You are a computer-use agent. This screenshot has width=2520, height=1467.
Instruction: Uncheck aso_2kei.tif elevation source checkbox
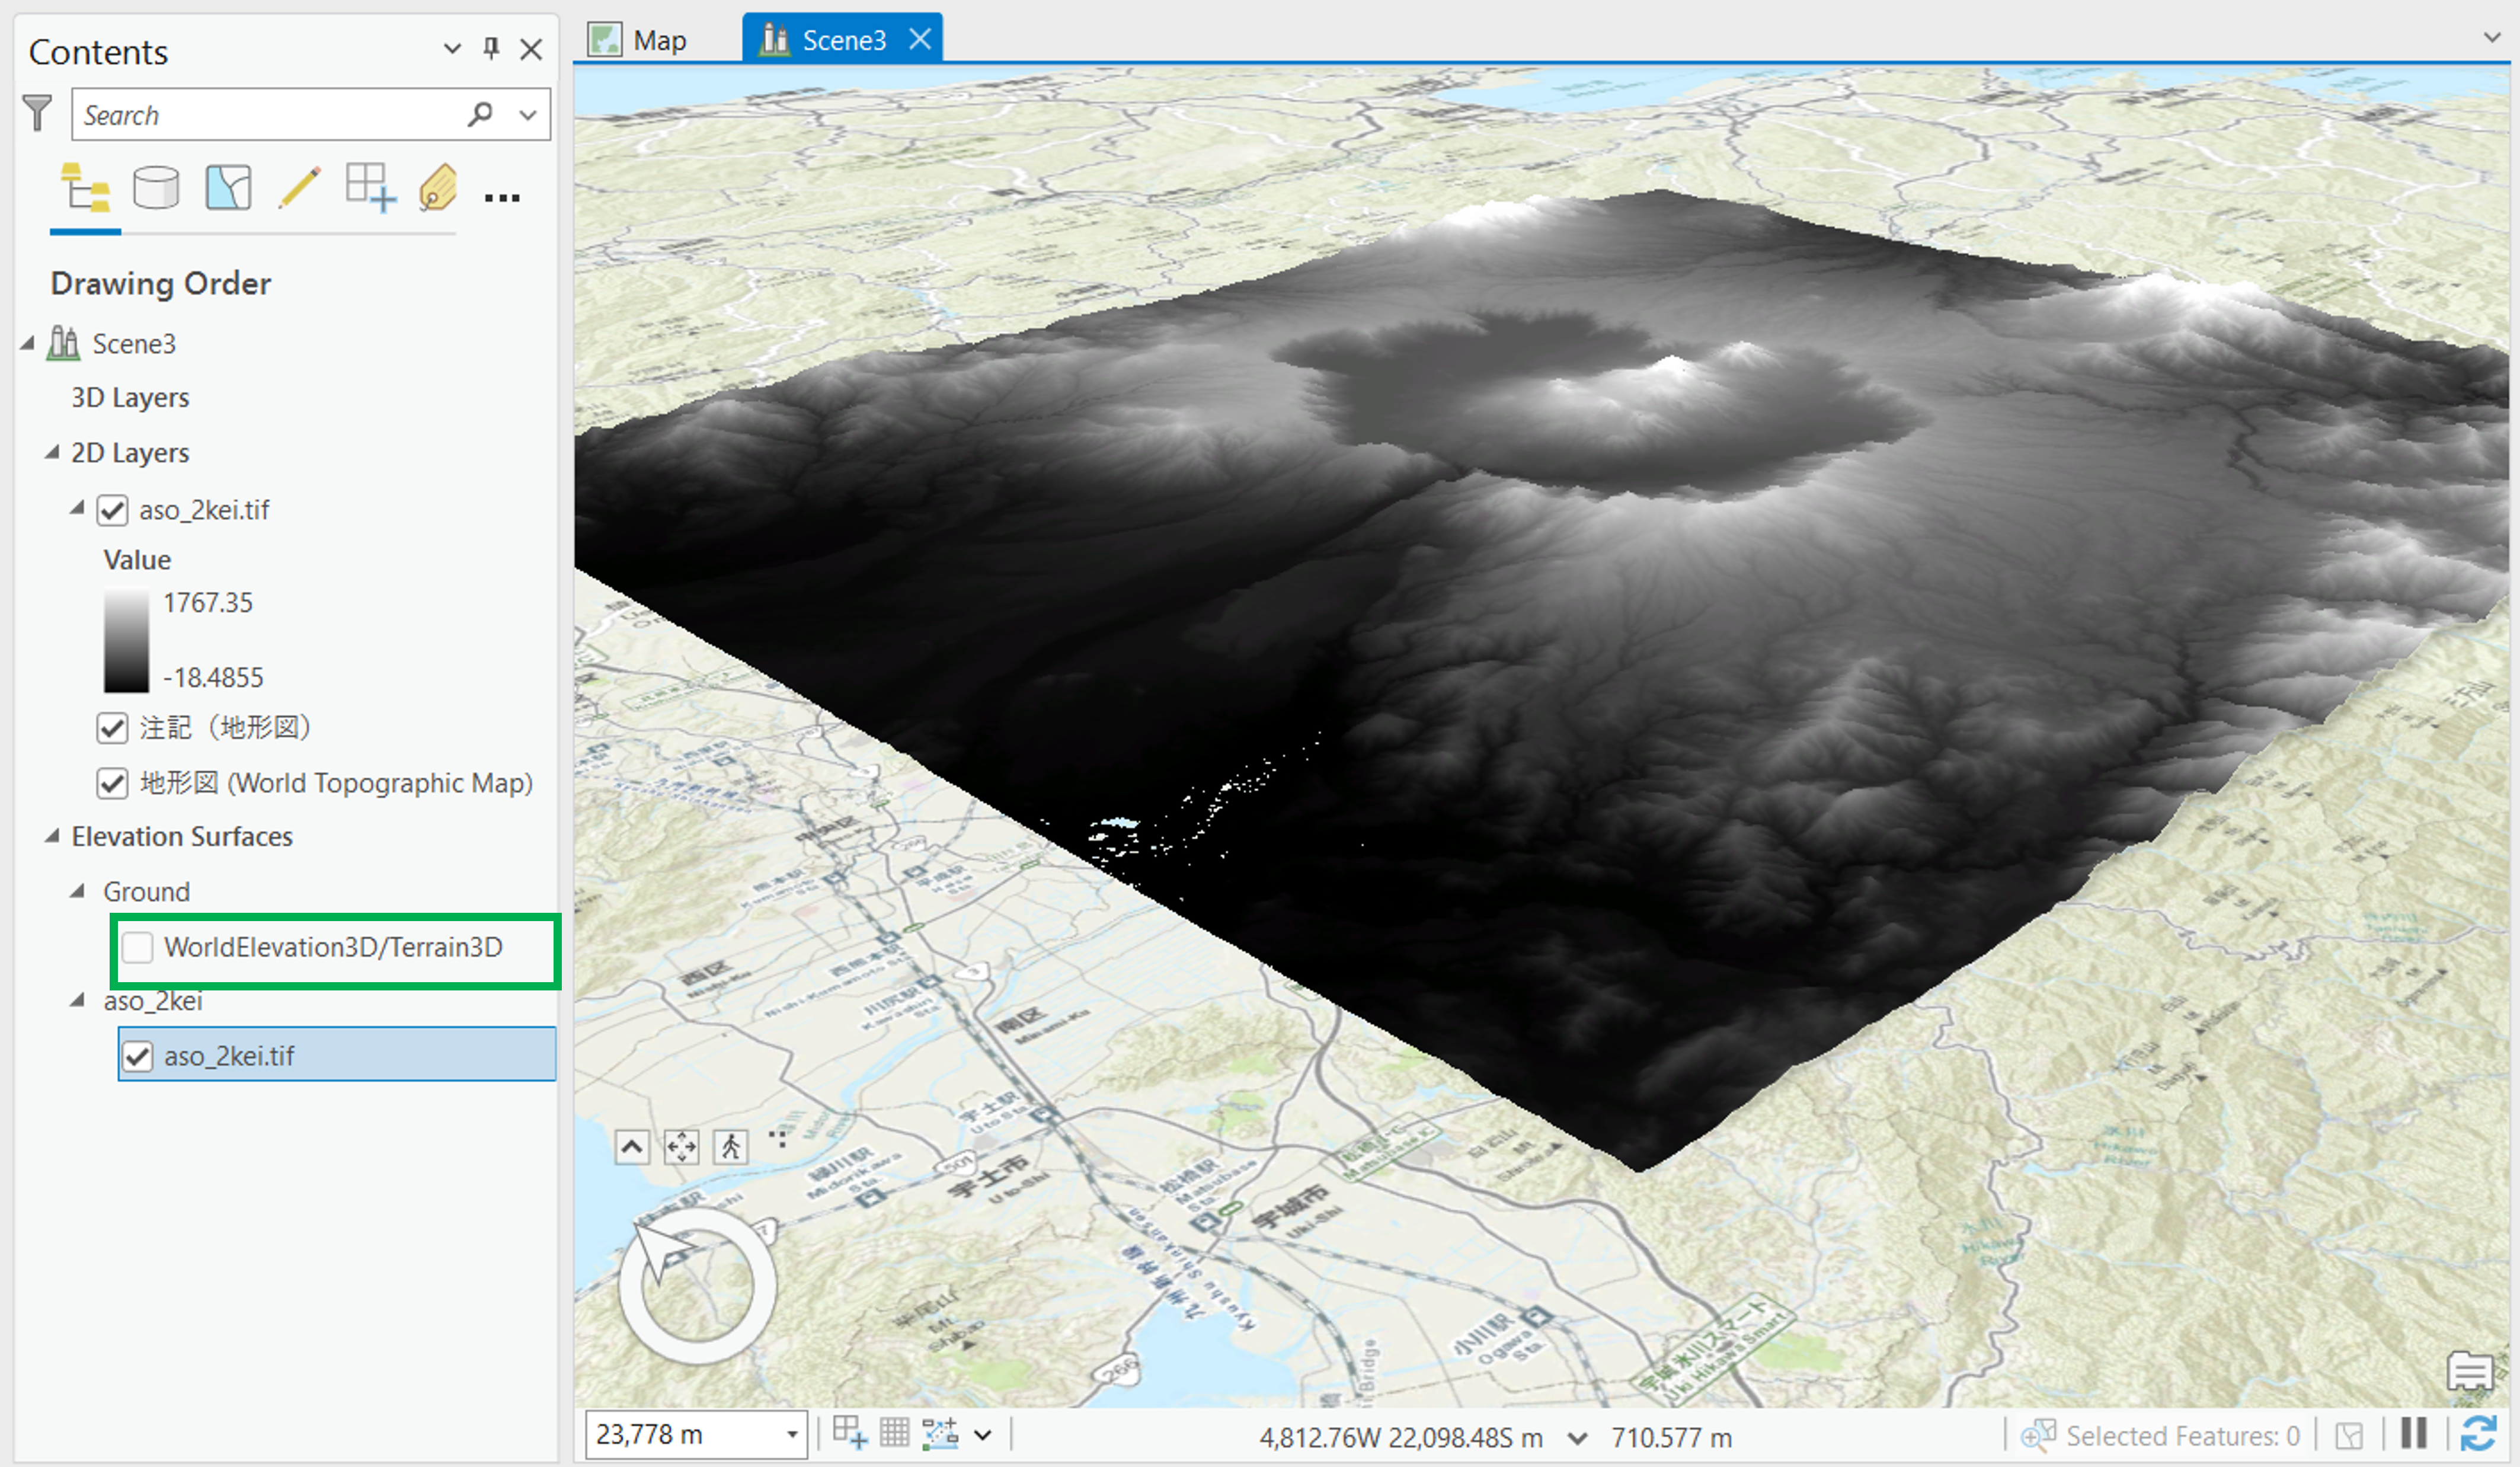137,1056
